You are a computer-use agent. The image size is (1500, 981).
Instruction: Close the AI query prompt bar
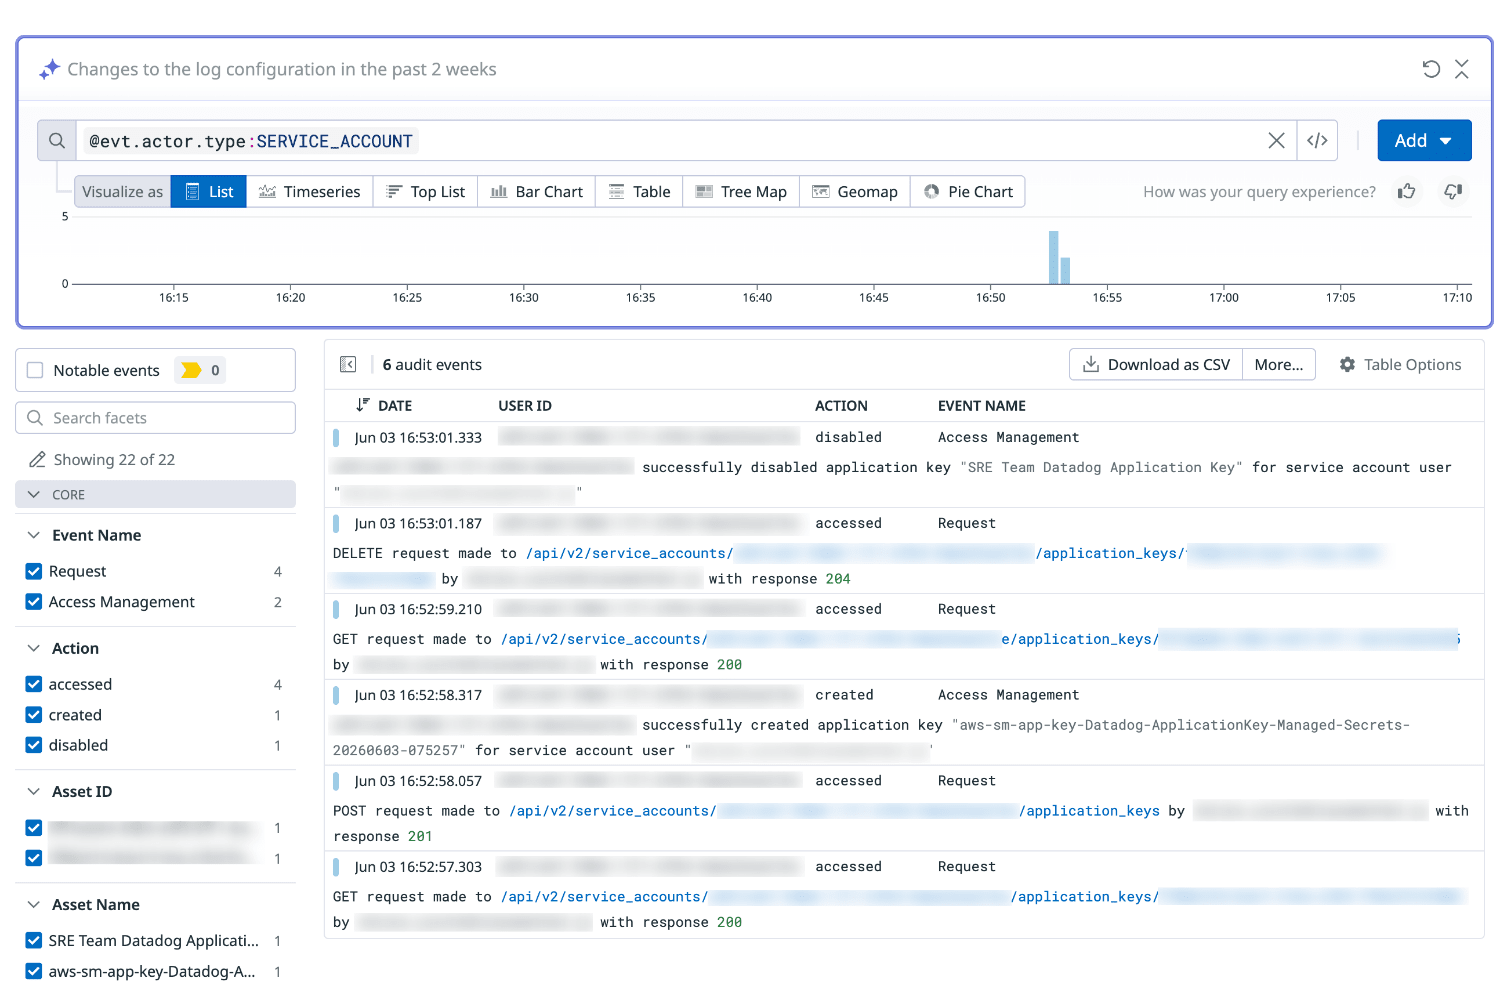(1462, 69)
